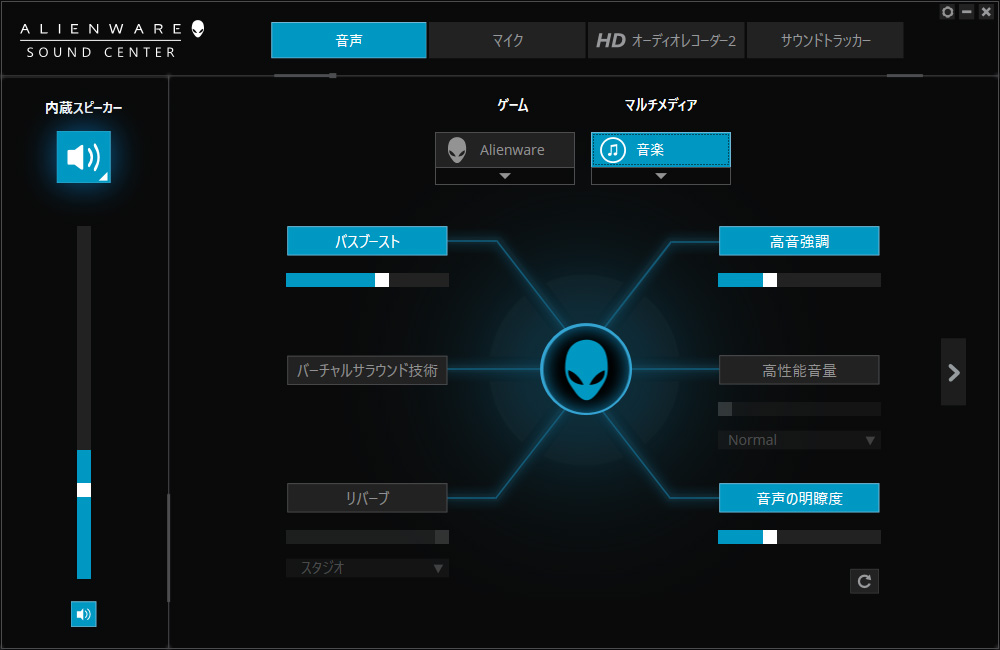Click the Alienware Sound Center title text
This screenshot has width=1000, height=650.
pyautogui.click(x=101, y=40)
